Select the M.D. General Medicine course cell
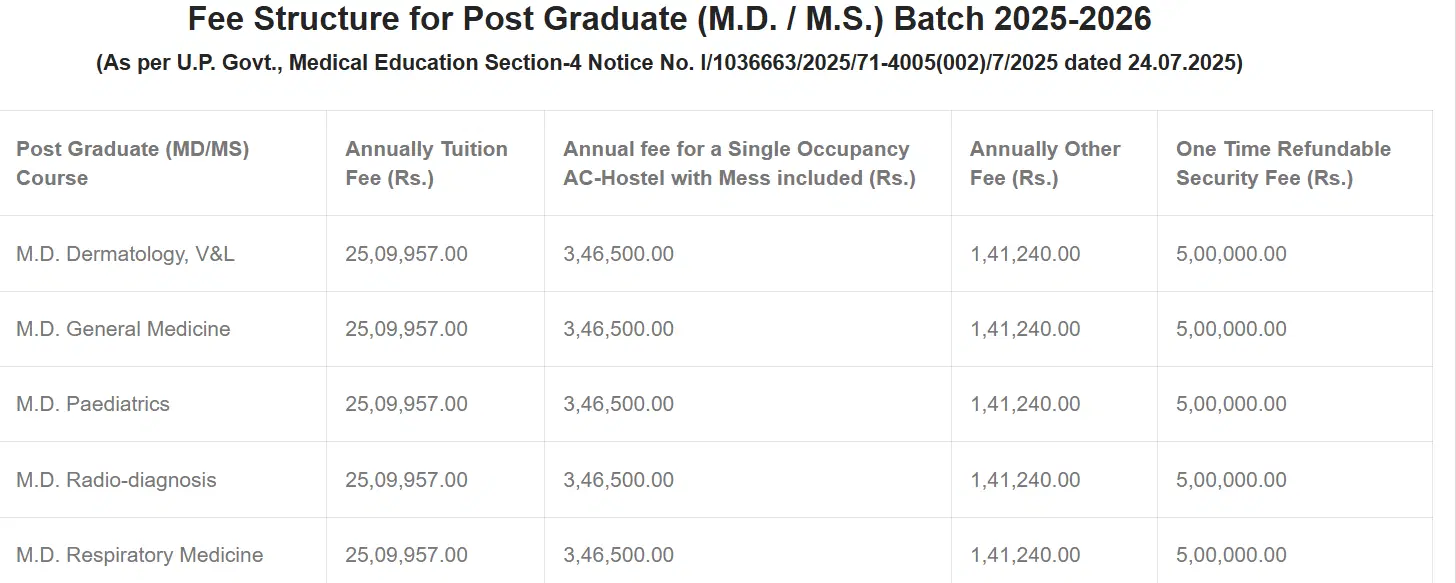This screenshot has height=583, width=1456. click(x=123, y=329)
